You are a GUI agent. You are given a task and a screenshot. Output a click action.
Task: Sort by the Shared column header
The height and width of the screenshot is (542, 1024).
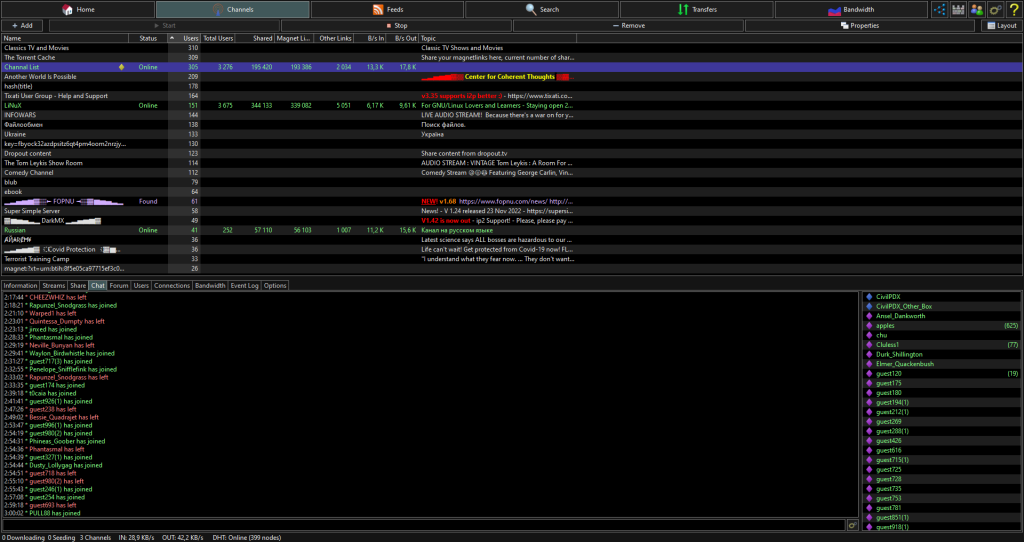point(255,39)
